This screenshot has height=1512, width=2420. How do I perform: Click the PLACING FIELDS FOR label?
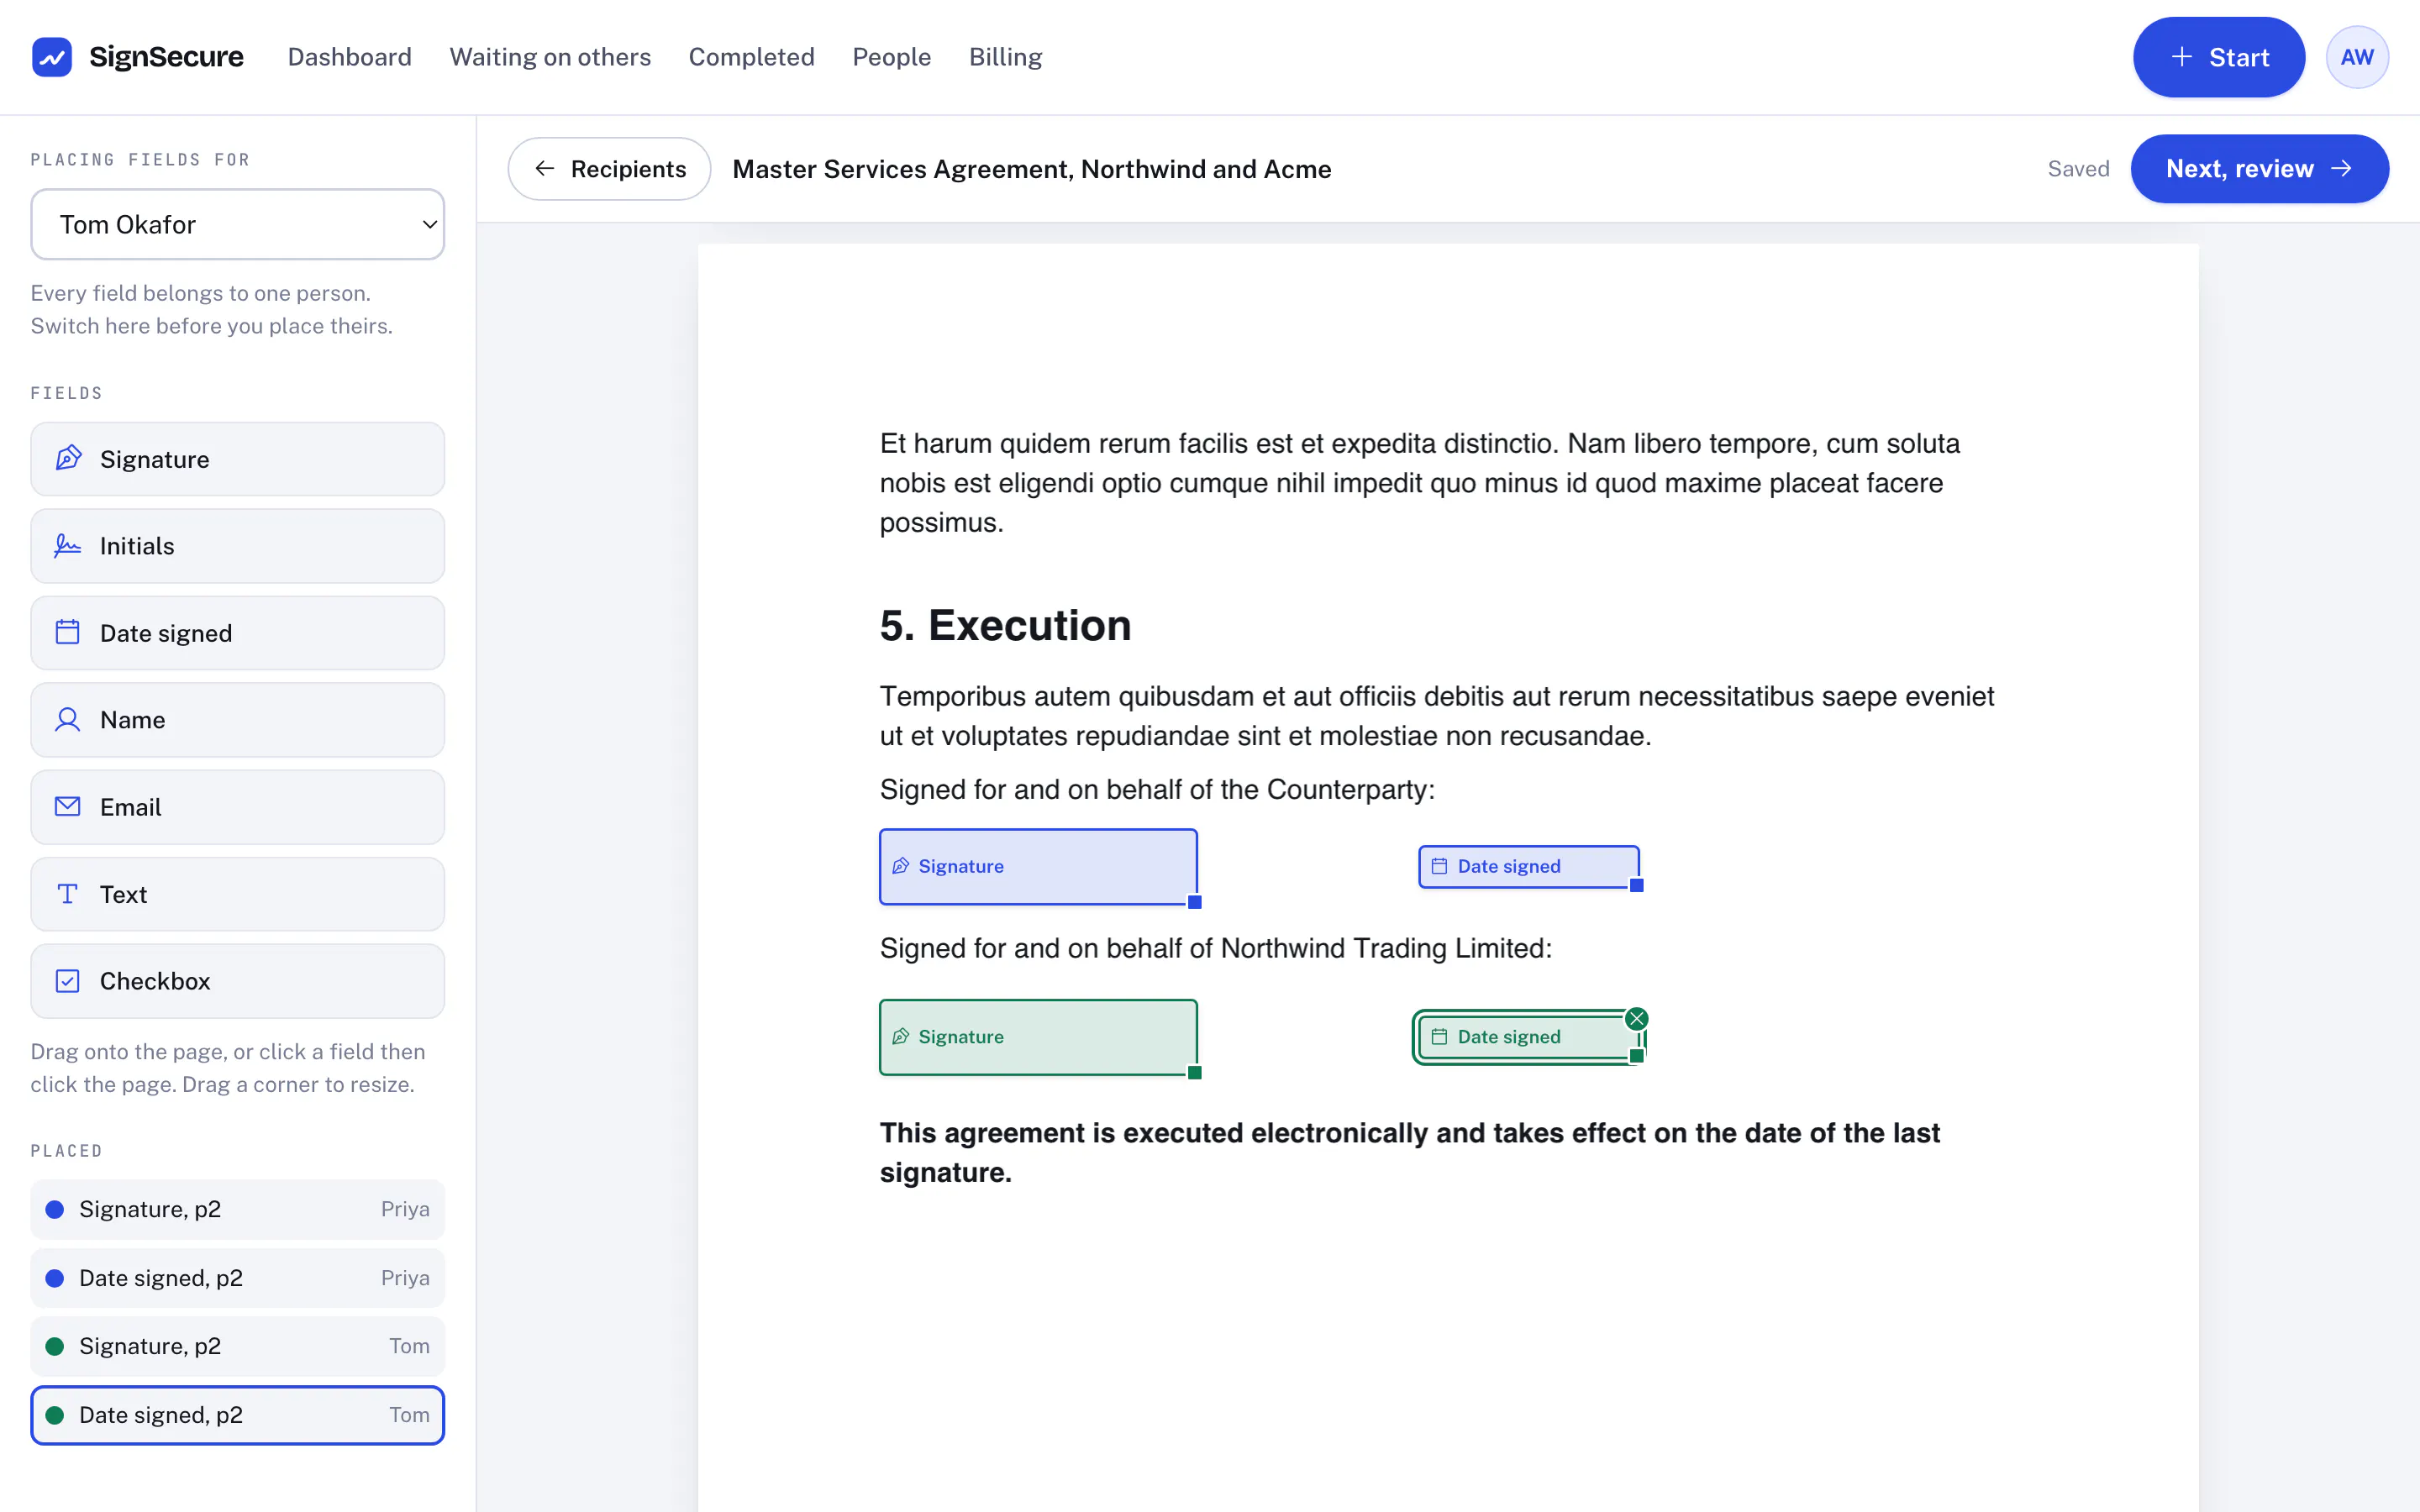pyautogui.click(x=140, y=160)
